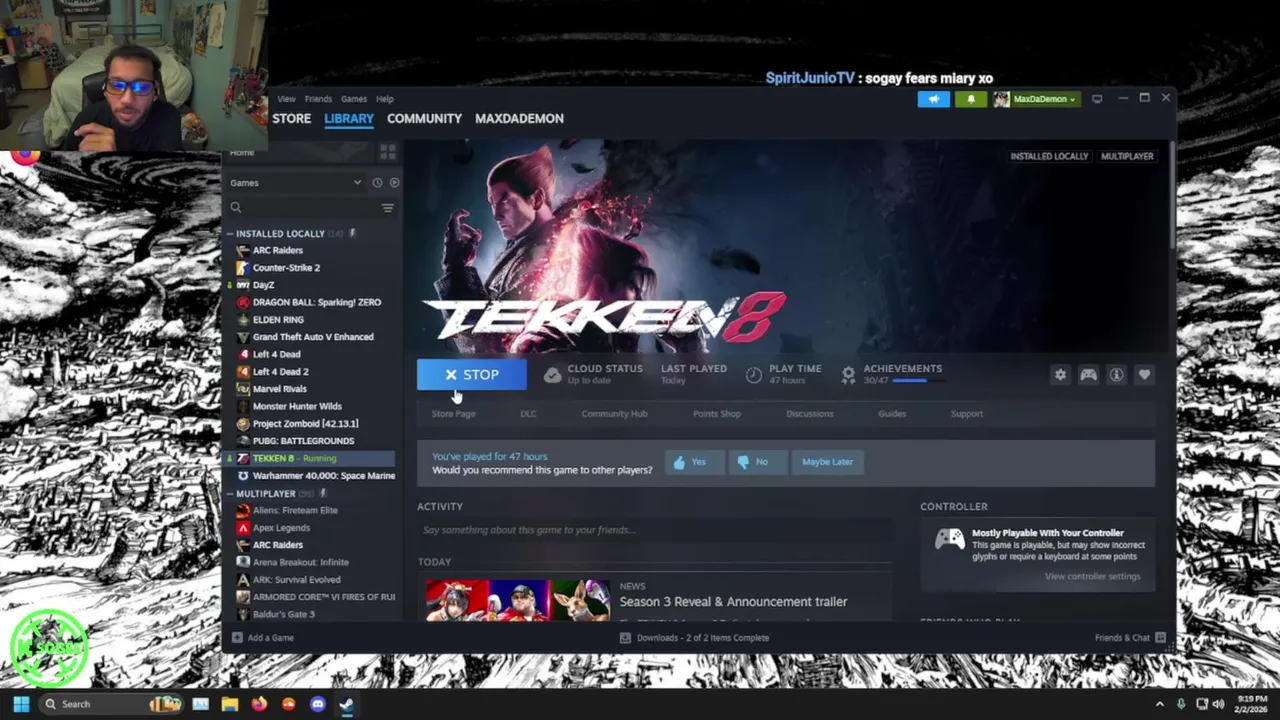Collapse the MULTIPLAYER category

pyautogui.click(x=229, y=494)
